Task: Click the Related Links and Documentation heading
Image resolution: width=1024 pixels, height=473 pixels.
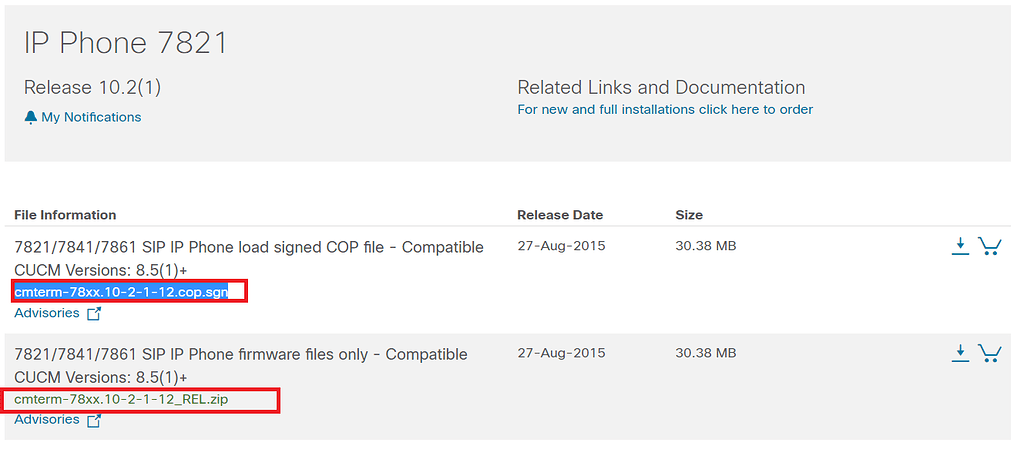Action: [x=661, y=88]
